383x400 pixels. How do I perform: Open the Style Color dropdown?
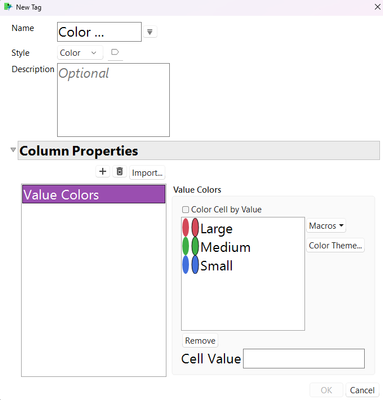pyautogui.click(x=79, y=53)
